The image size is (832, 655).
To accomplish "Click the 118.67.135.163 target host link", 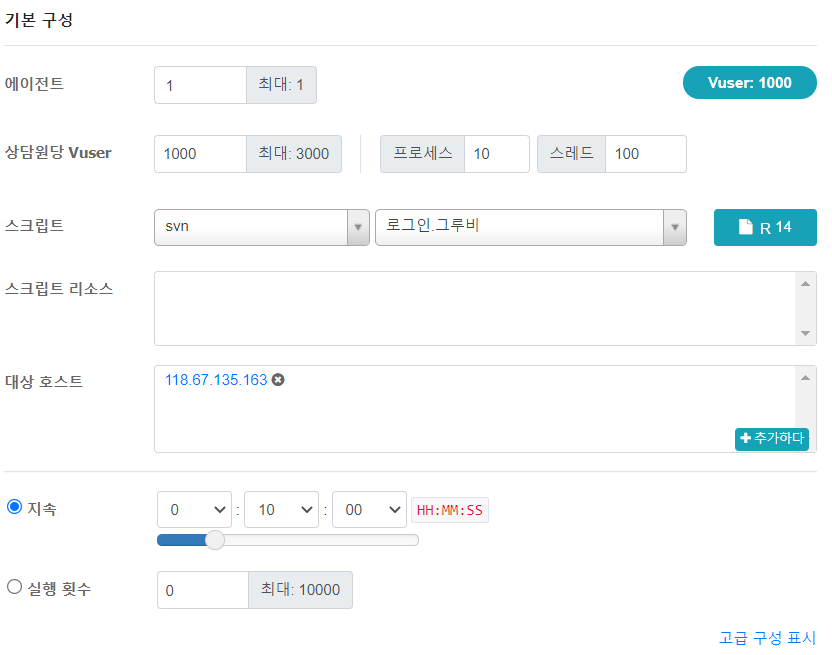I will click(216, 380).
